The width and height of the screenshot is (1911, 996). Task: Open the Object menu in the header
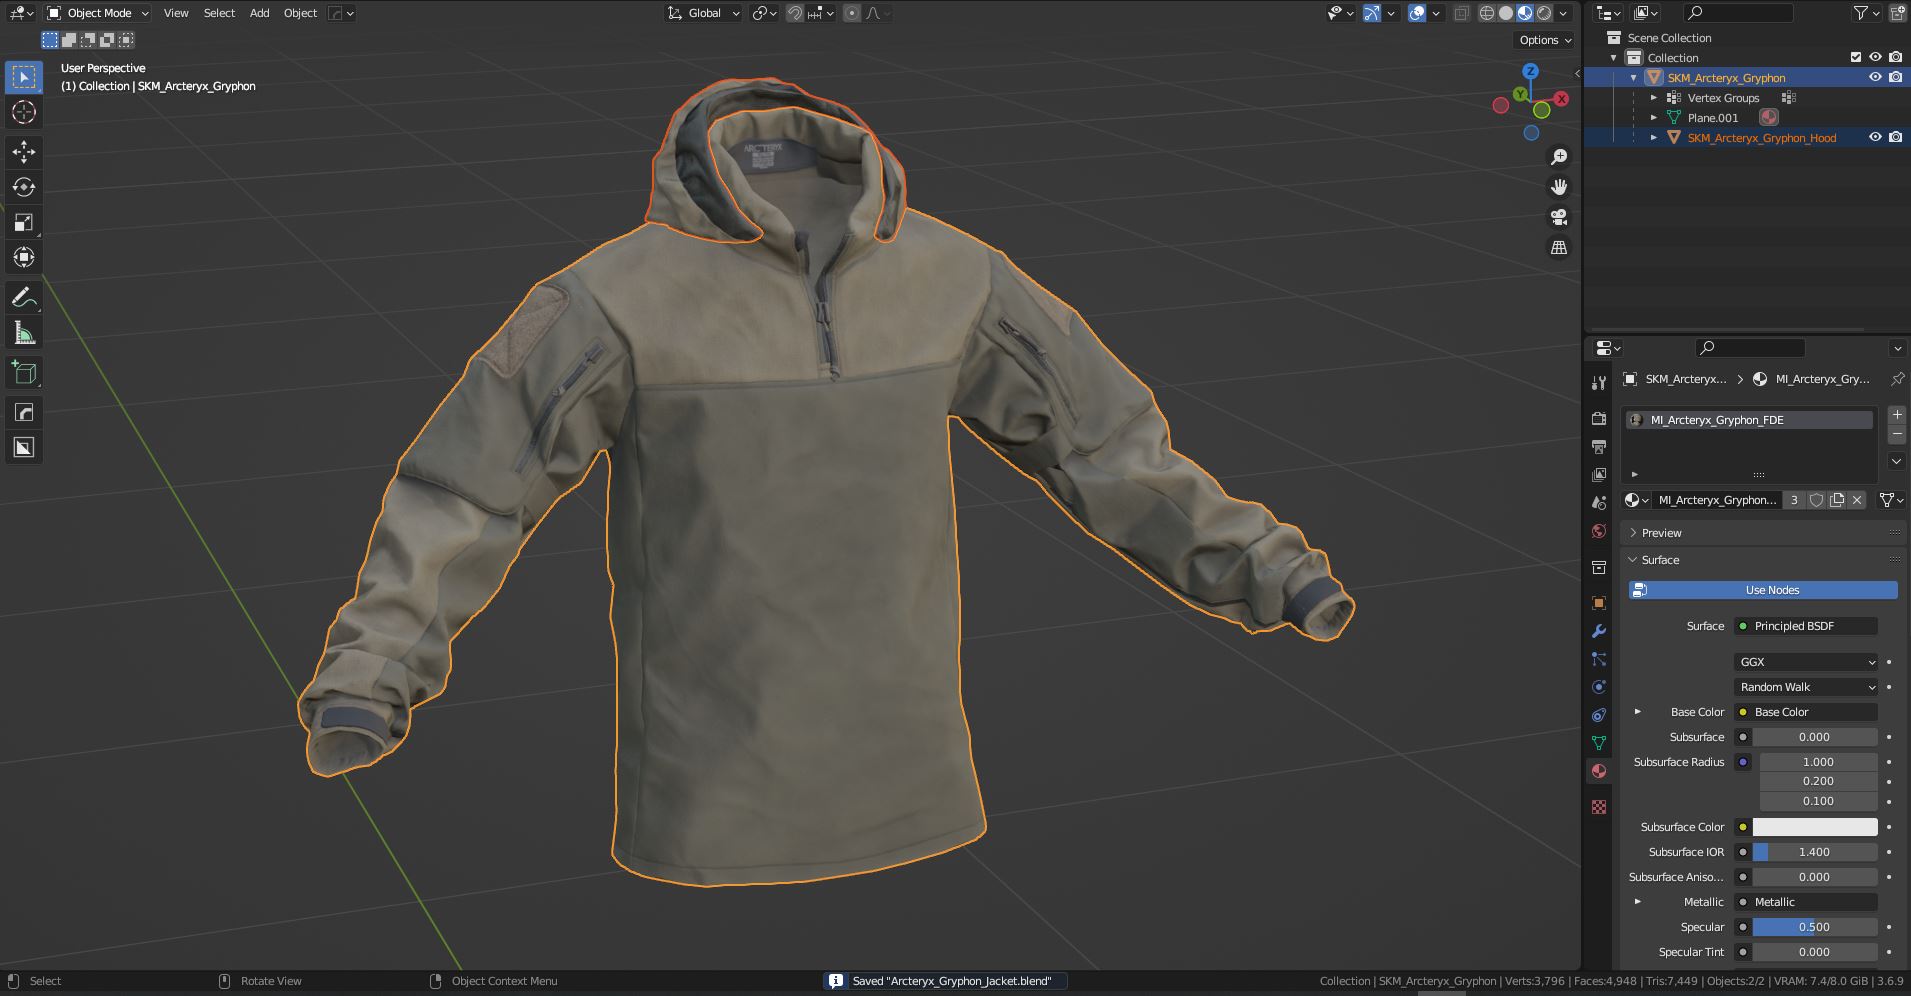tap(299, 13)
